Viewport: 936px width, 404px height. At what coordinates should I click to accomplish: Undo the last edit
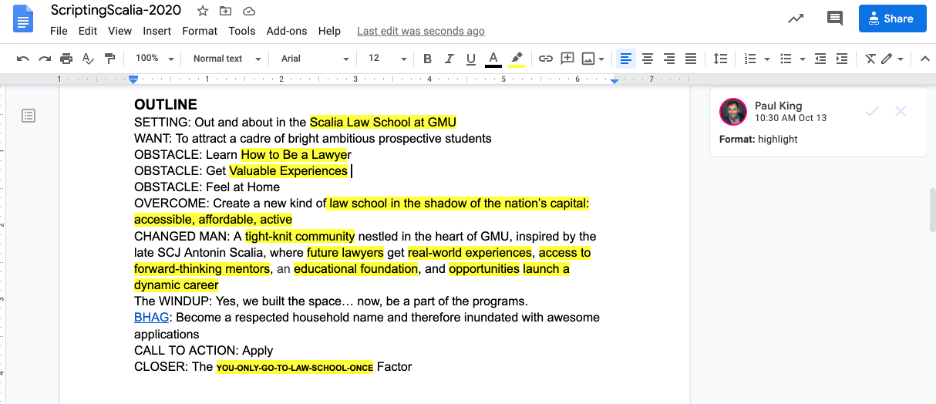click(23, 58)
